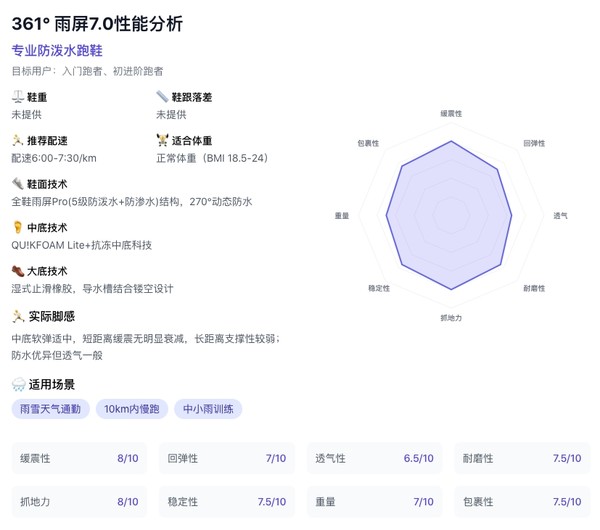Click the 透气 label on radar chart
600x530 pixels.
pos(561,215)
